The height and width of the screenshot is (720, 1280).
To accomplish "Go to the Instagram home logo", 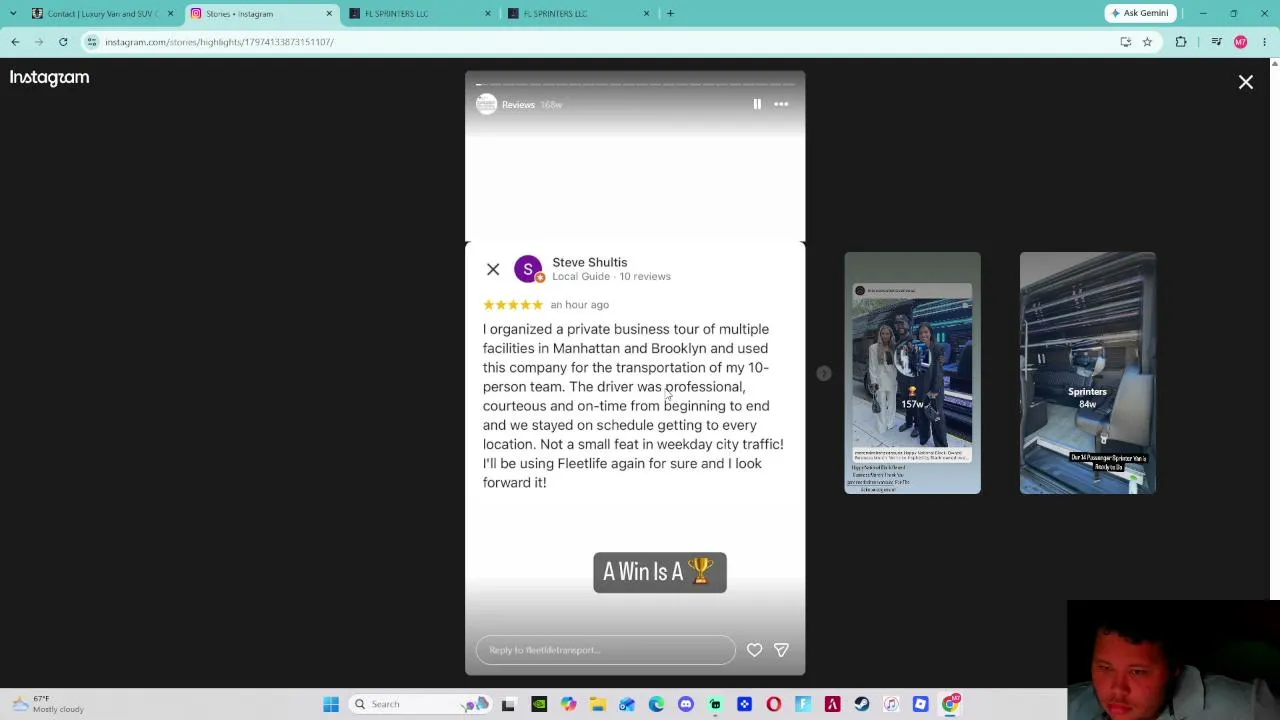I will (49, 77).
